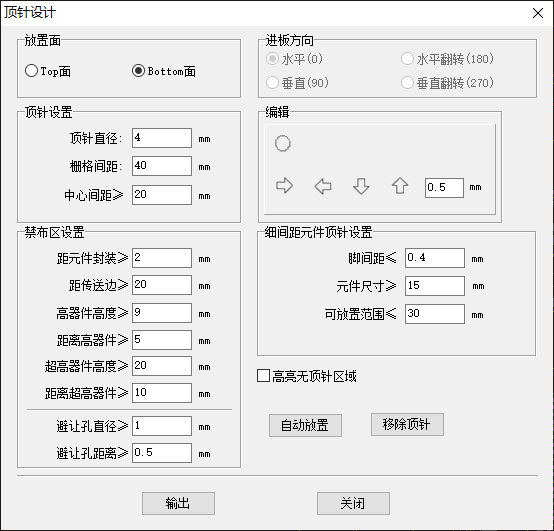Viewport: 554px width, 531px height.
Task: Click the 移除顶针 button
Action: tap(407, 424)
